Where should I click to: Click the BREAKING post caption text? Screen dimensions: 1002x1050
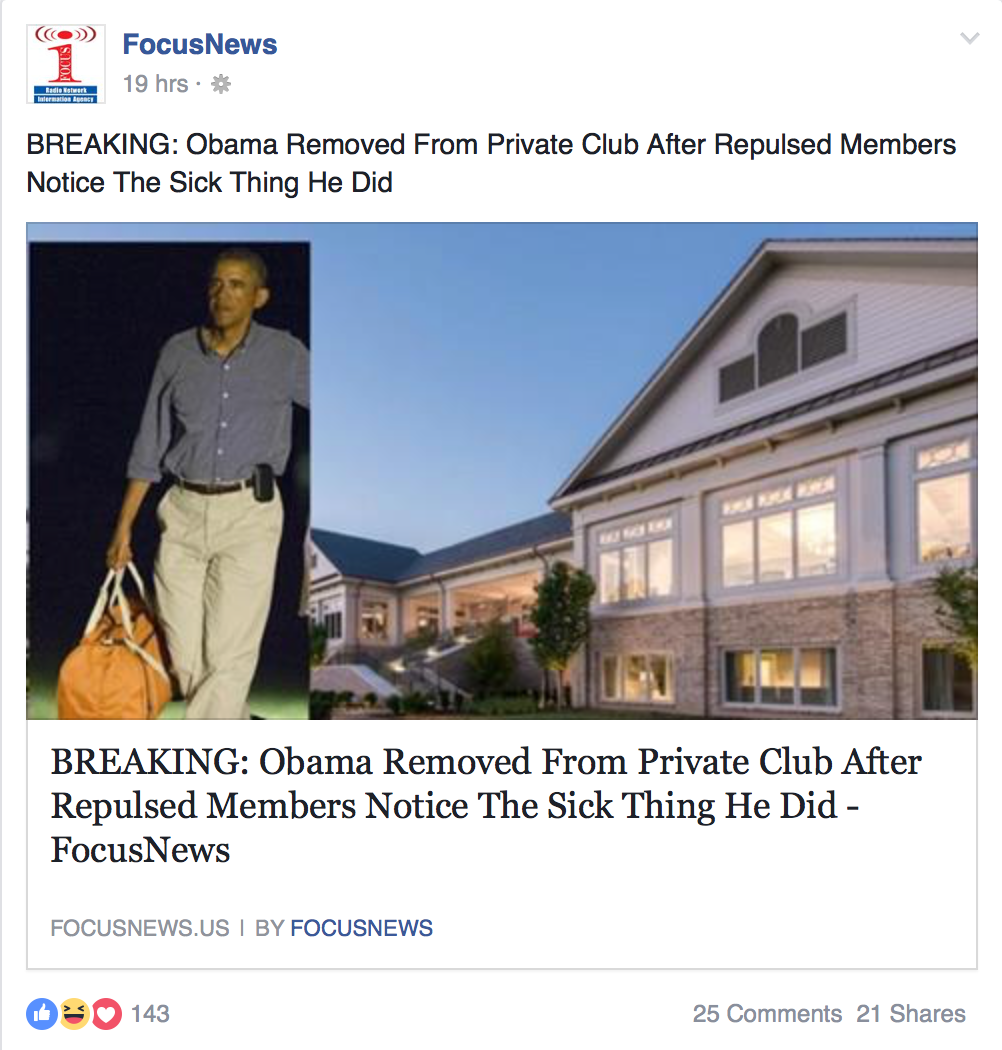pos(491,163)
